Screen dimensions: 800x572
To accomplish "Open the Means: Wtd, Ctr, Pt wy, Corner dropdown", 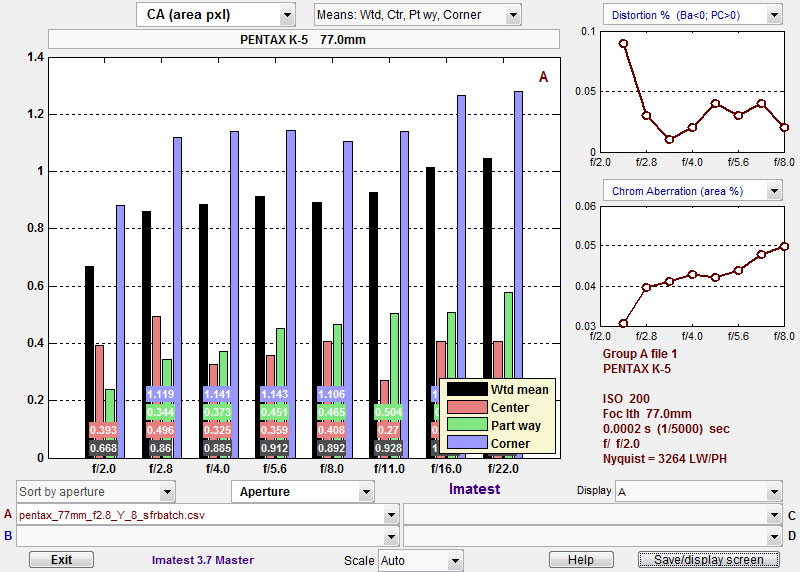I will [x=417, y=15].
